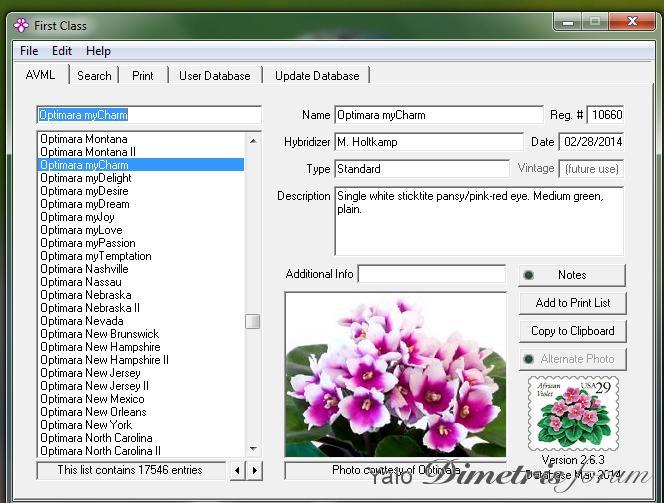Viewport: 664px width, 503px height.
Task: Go to next entry with right arrow
Action: [x=255, y=470]
